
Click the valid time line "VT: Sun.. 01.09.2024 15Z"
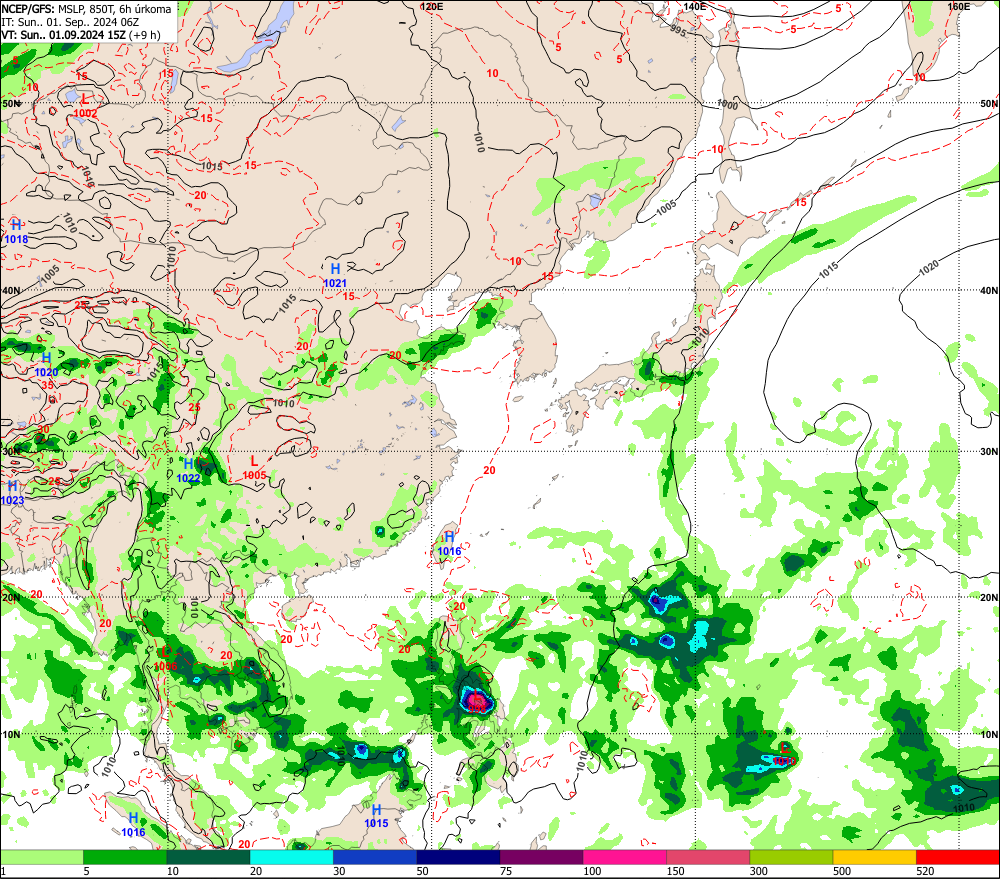(x=63, y=34)
